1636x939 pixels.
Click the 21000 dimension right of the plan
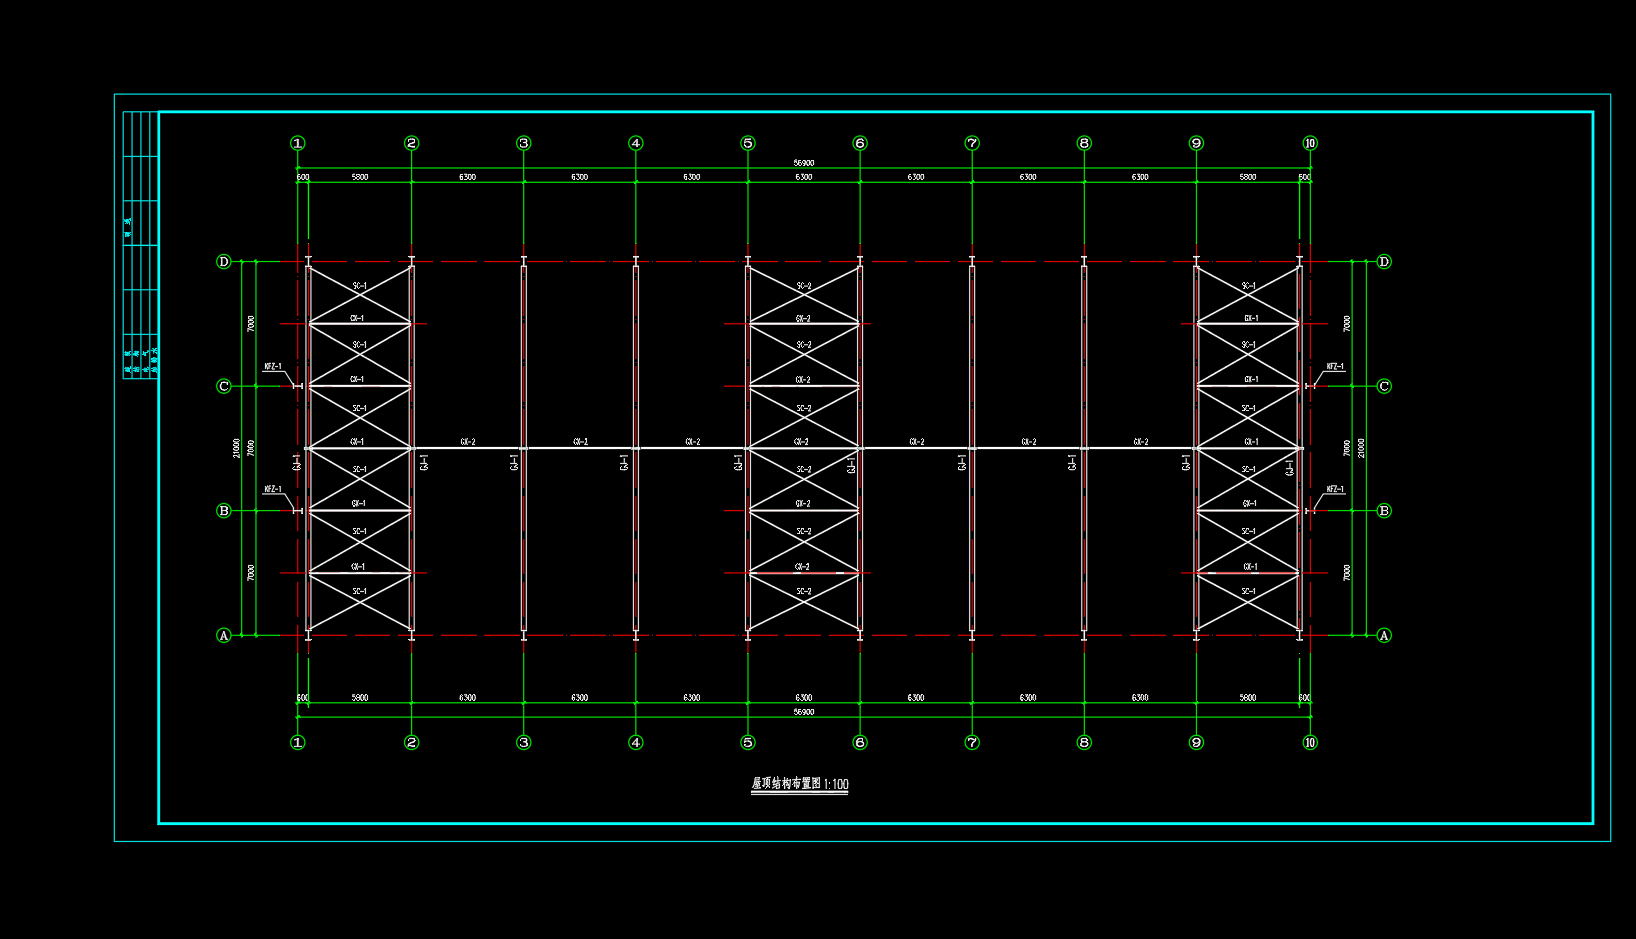point(1361,448)
